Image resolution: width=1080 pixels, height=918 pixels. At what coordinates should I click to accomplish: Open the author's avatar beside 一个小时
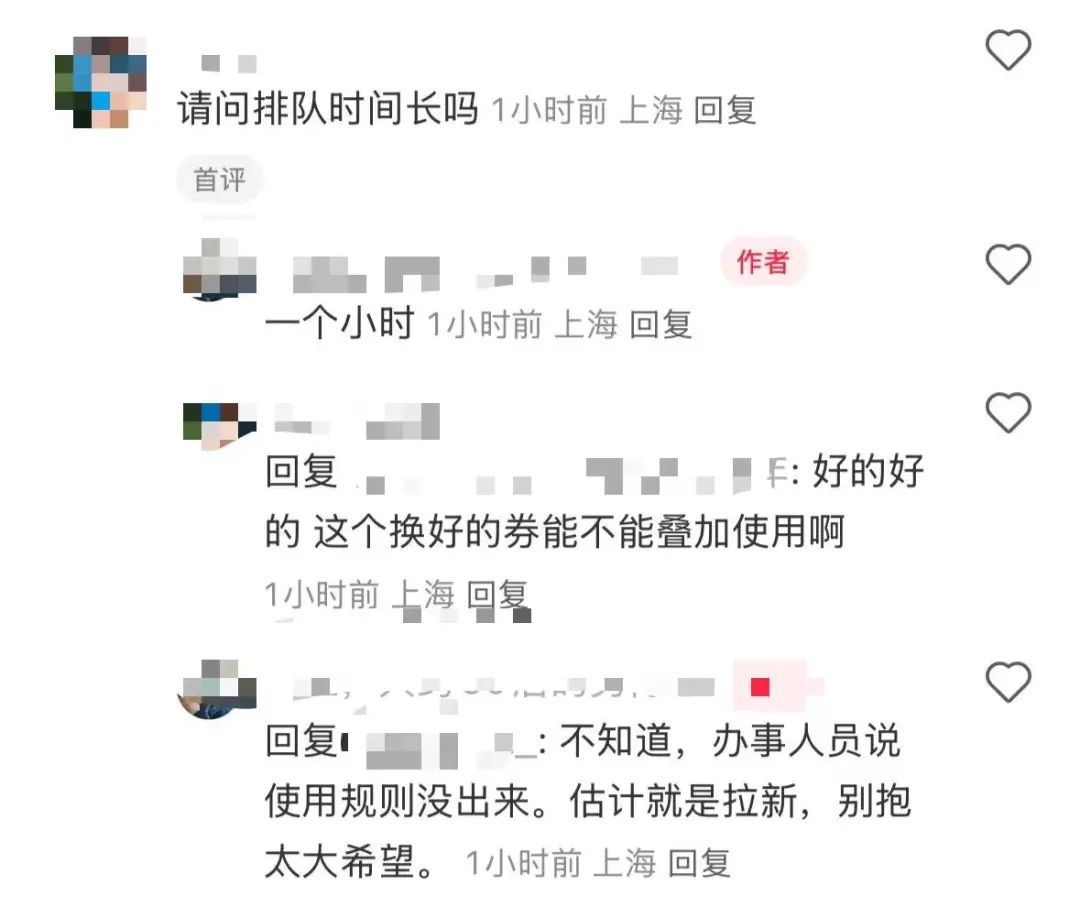pos(220,269)
